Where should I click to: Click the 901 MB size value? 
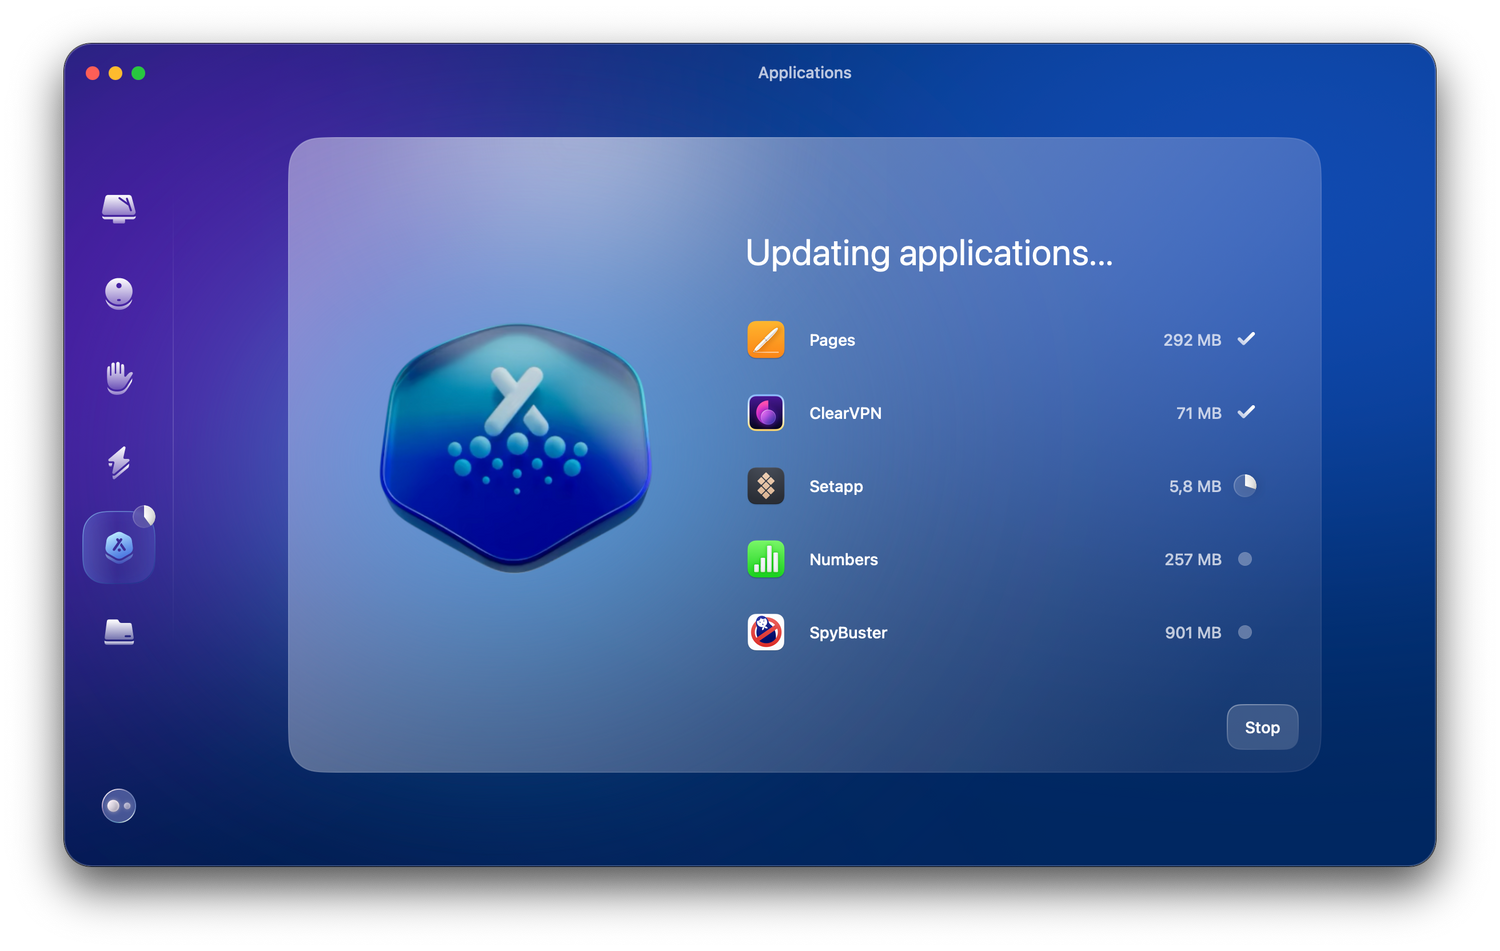pos(1193,632)
